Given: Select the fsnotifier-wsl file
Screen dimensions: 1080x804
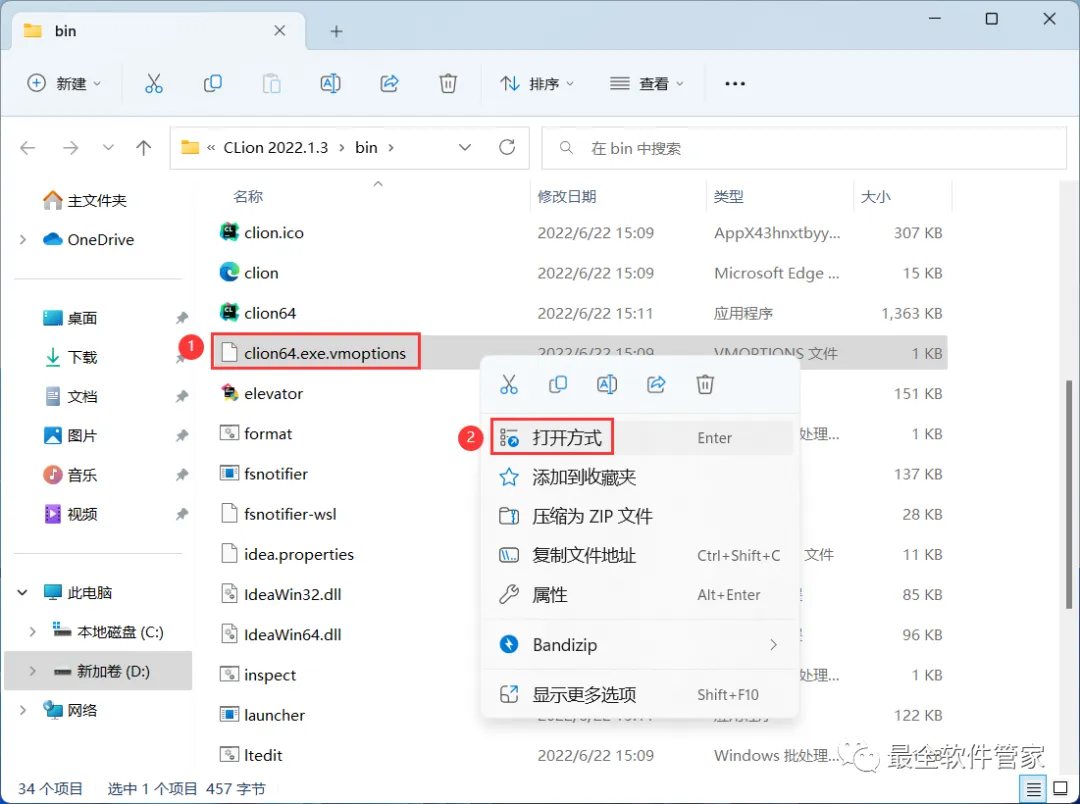Looking at the screenshot, I should (x=278, y=514).
